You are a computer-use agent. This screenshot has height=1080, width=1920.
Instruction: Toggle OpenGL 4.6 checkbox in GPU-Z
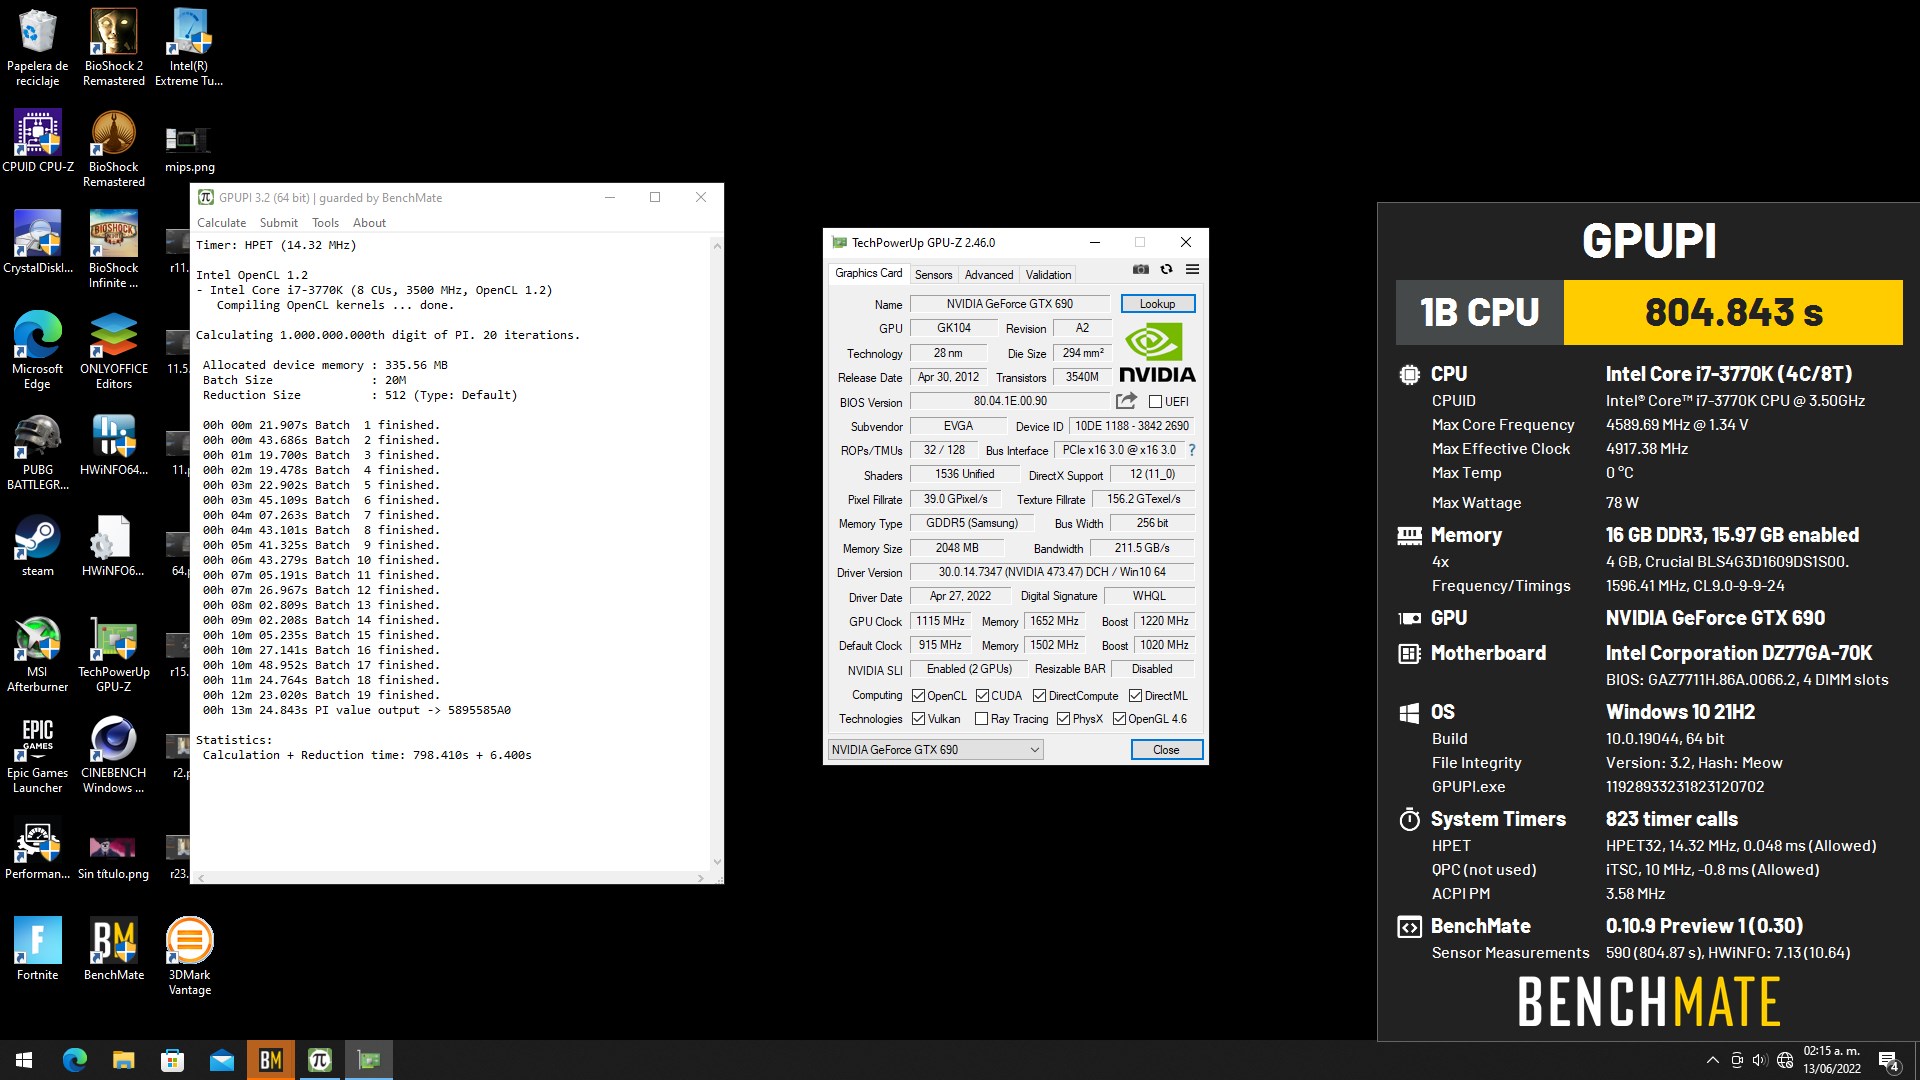coord(1119,719)
